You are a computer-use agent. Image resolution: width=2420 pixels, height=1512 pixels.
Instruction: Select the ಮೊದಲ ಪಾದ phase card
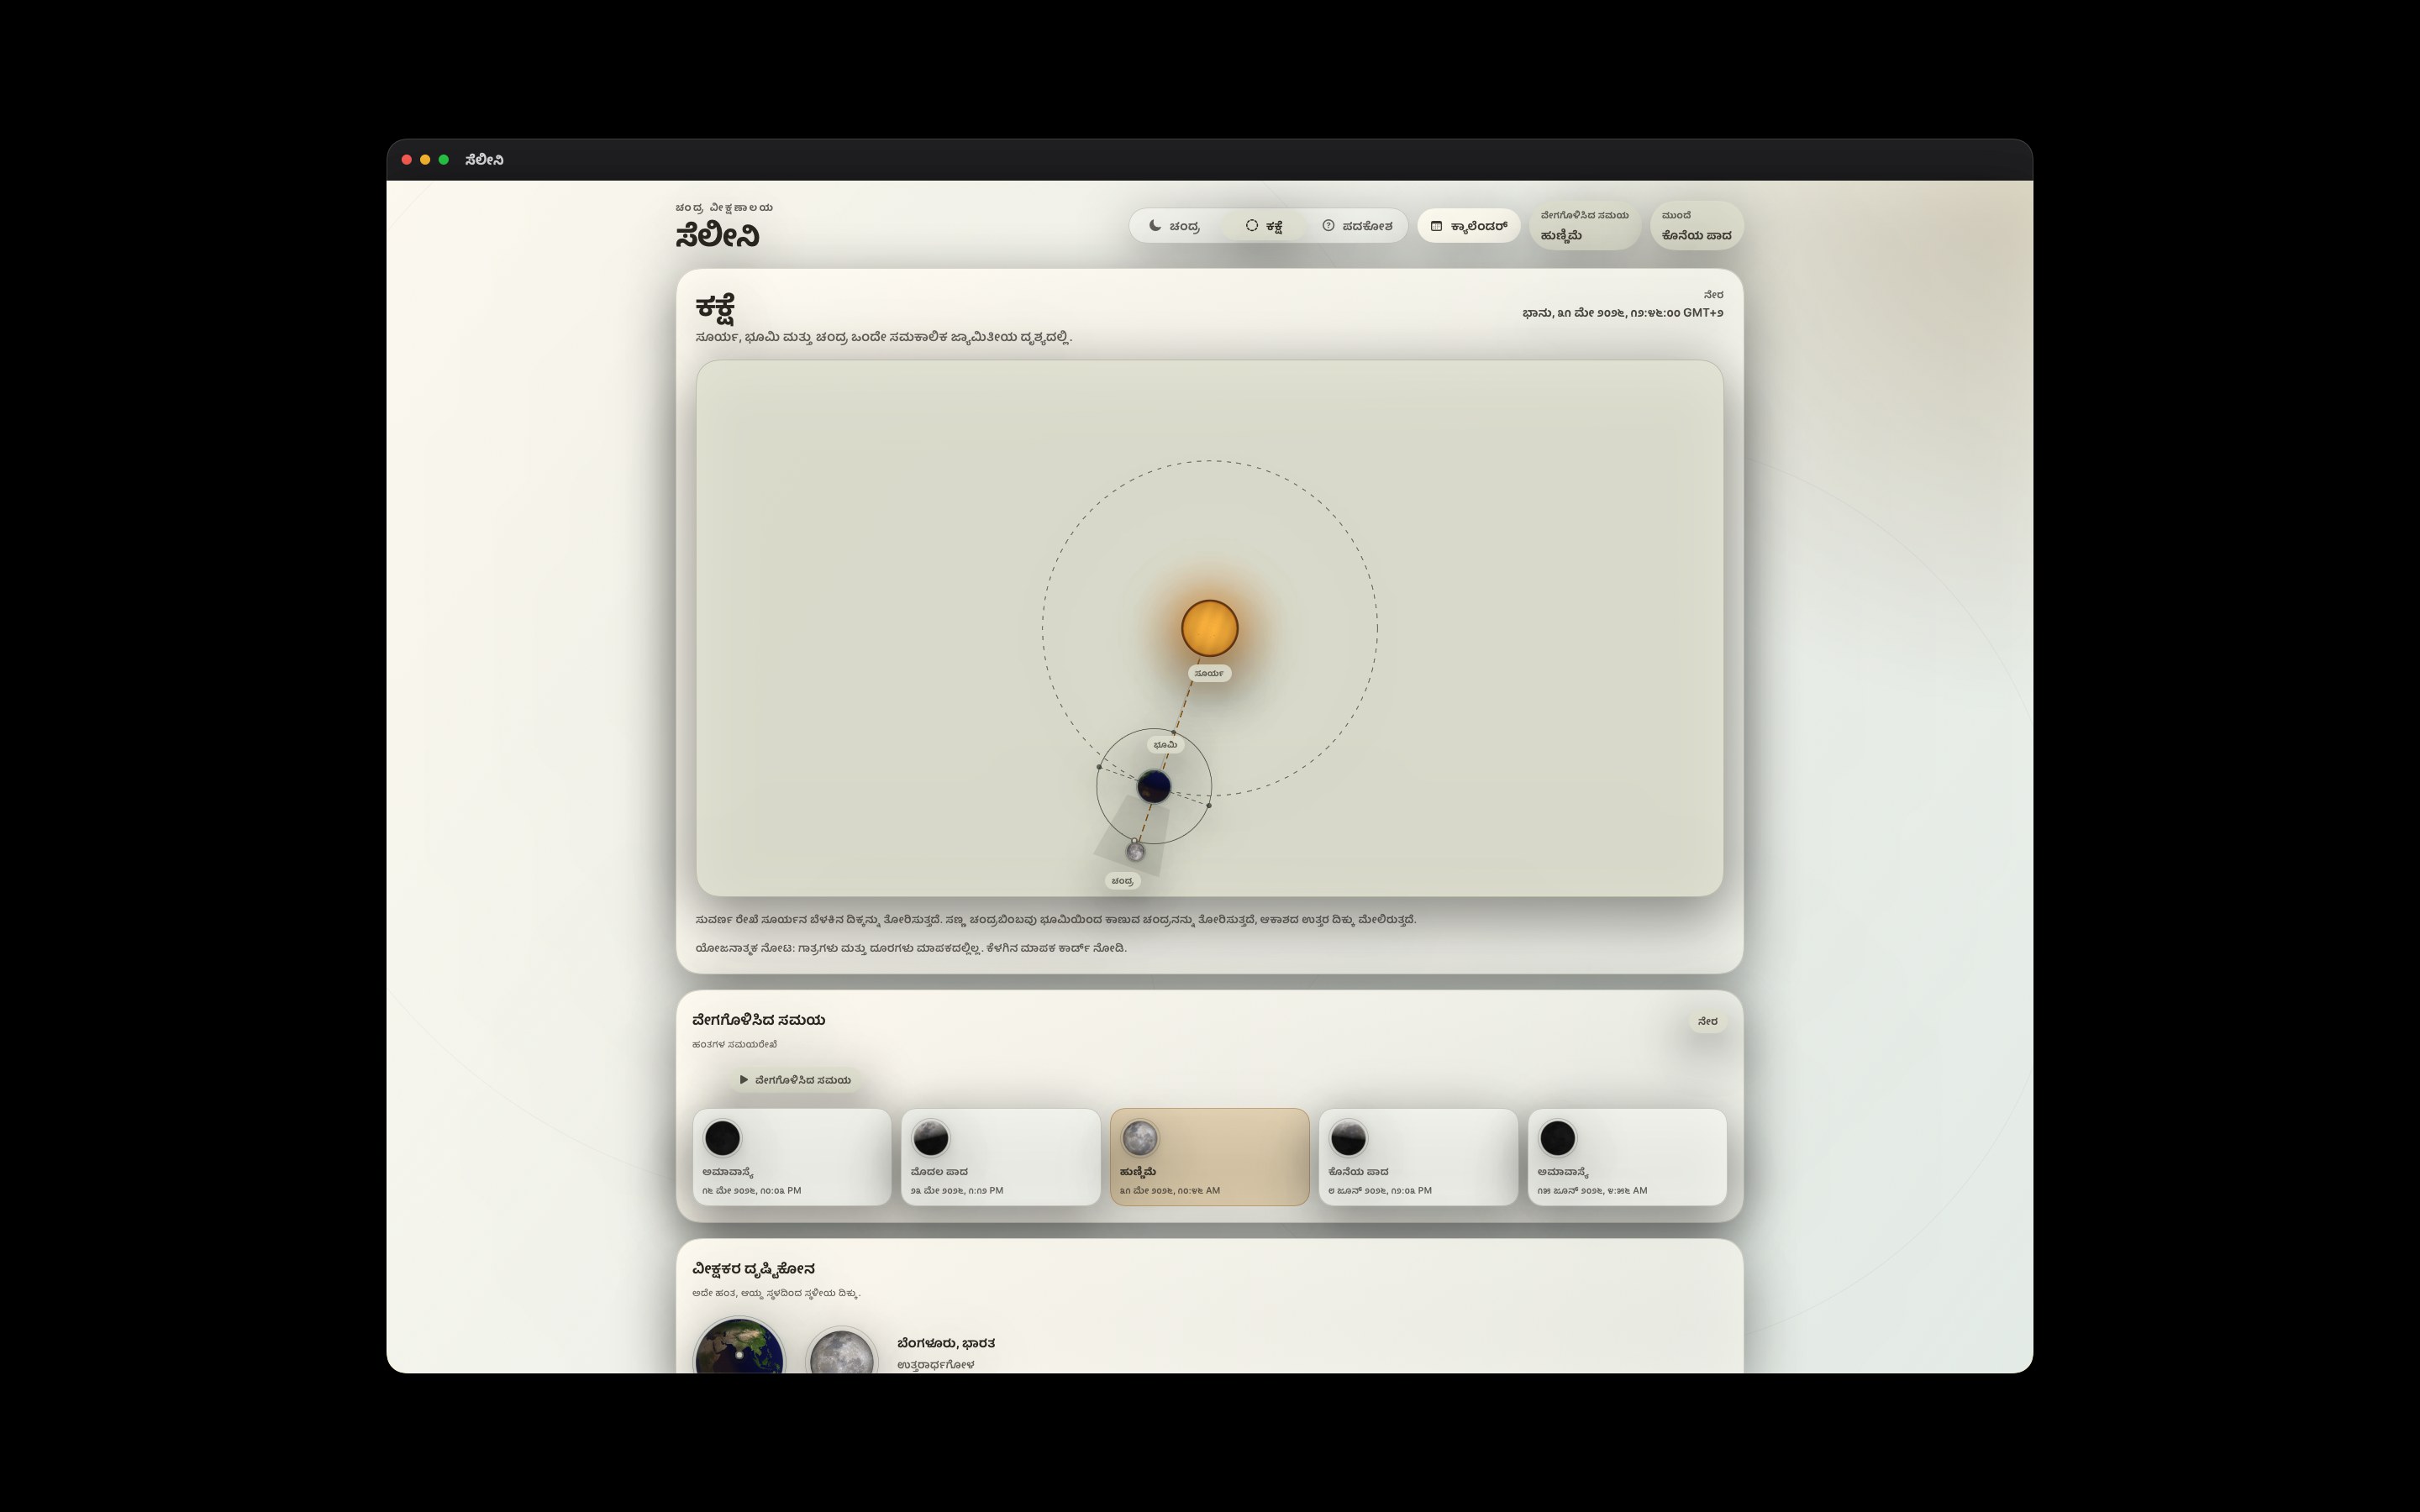click(1000, 1157)
